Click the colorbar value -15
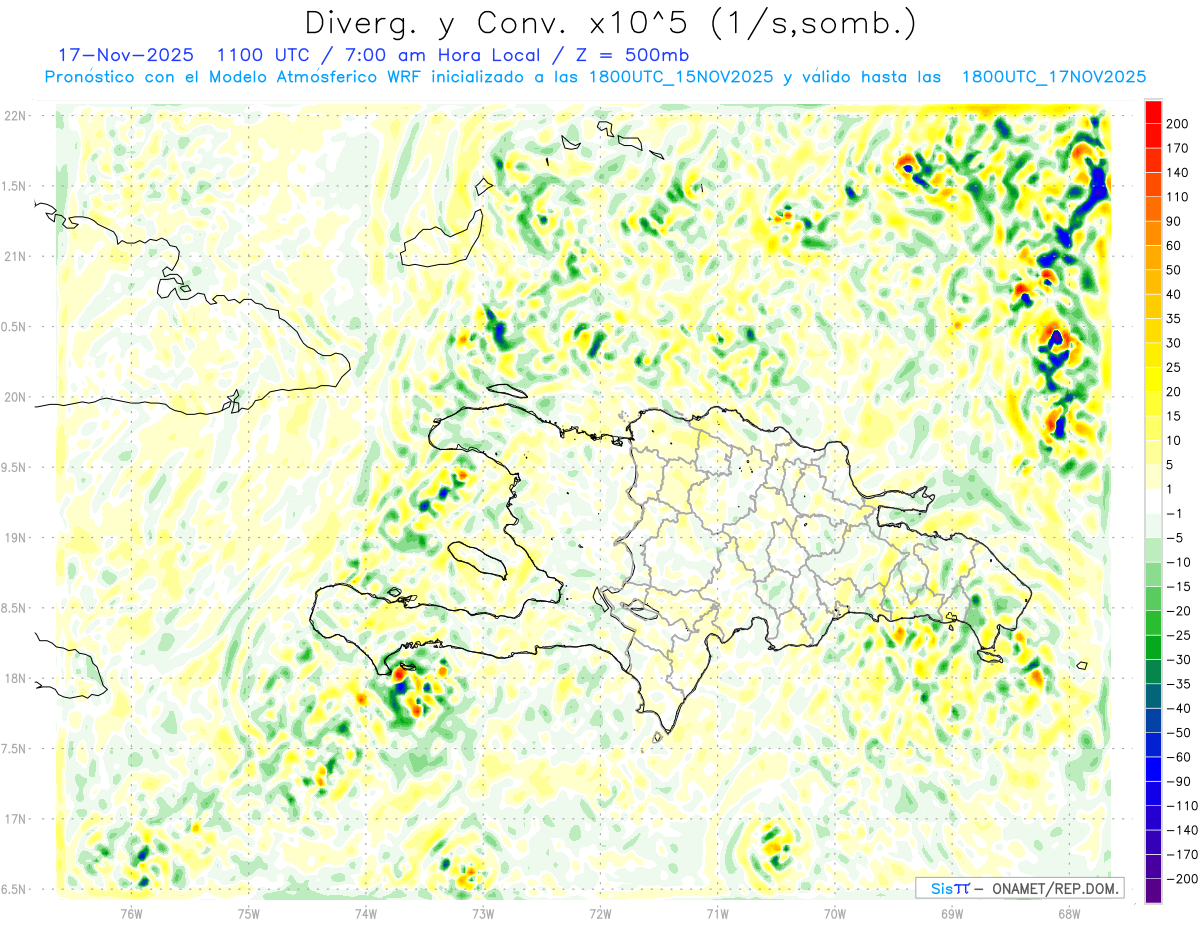The width and height of the screenshot is (1200, 927). coord(1180,587)
